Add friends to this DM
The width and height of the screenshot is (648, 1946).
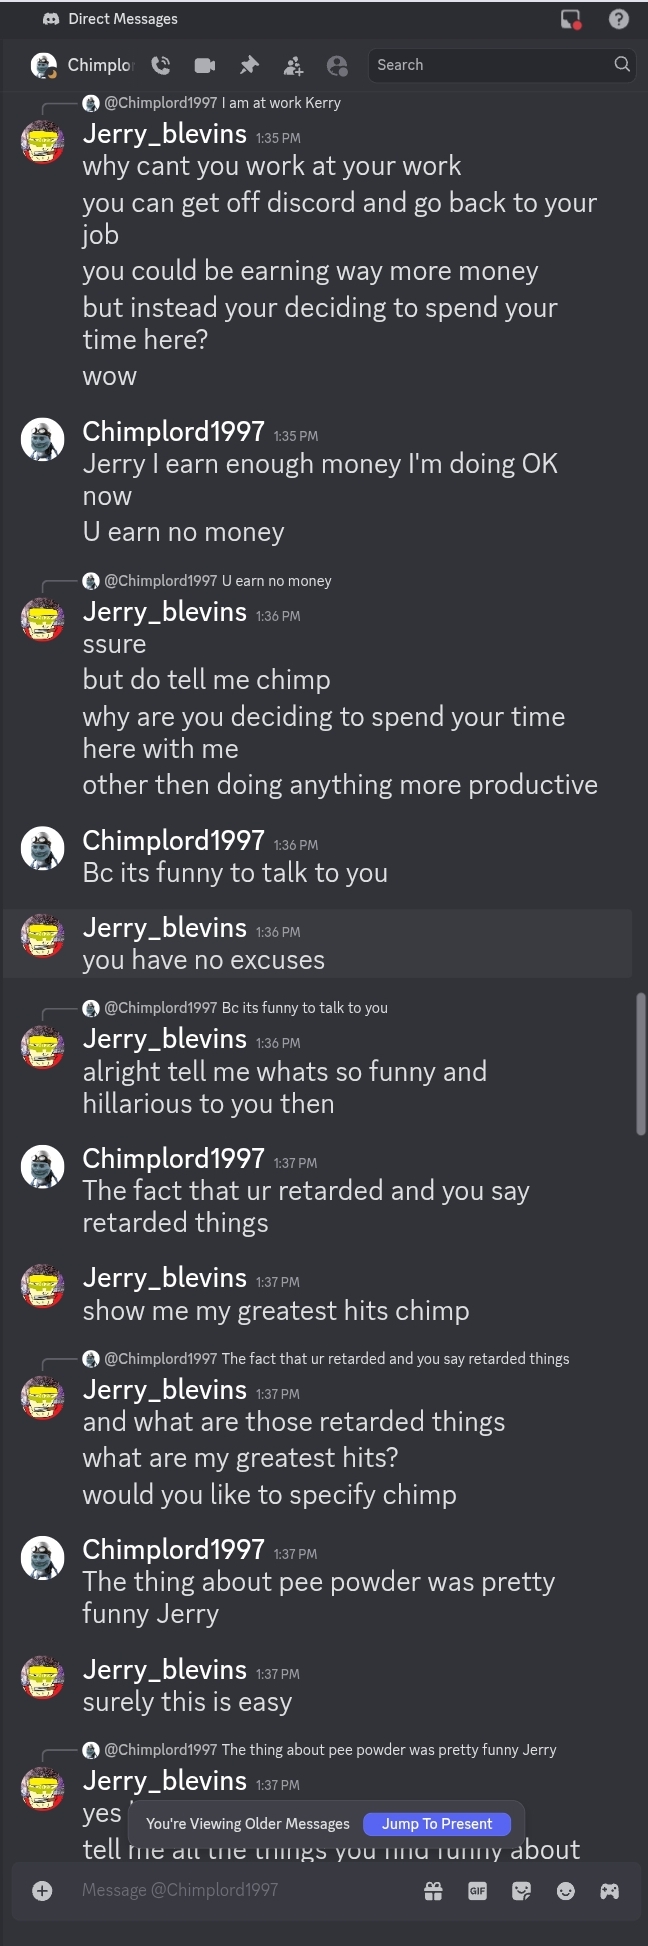coord(293,65)
